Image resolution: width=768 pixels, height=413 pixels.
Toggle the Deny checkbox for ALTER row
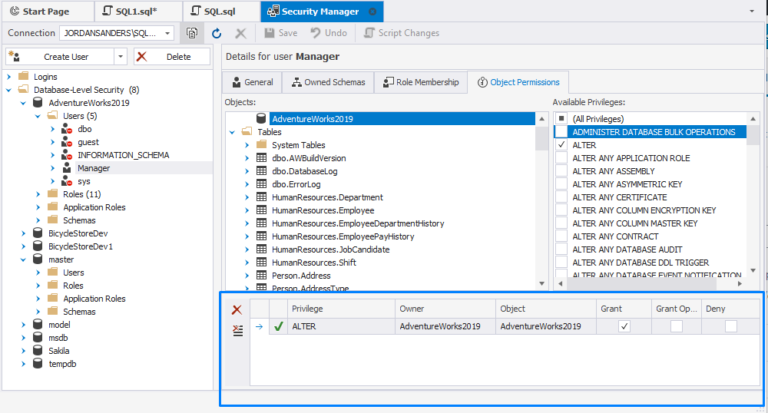[x=731, y=326]
